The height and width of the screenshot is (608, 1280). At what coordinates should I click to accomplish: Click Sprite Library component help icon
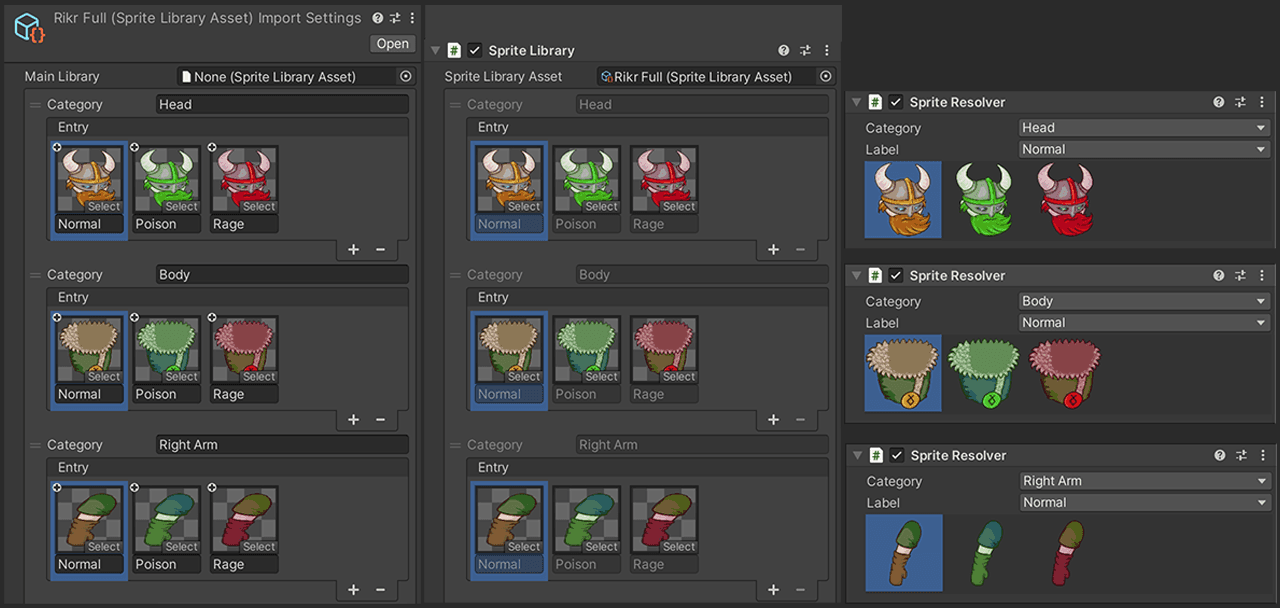[784, 50]
